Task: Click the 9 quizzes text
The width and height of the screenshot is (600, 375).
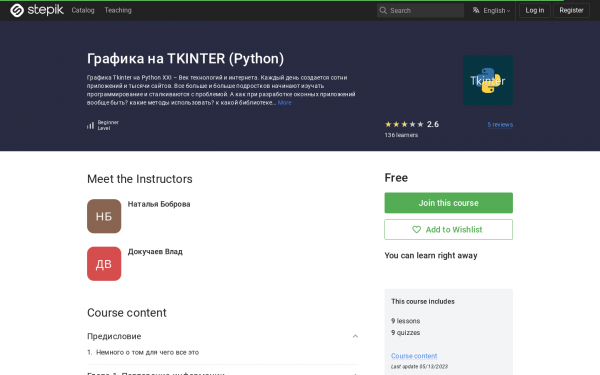Action: [x=406, y=333]
